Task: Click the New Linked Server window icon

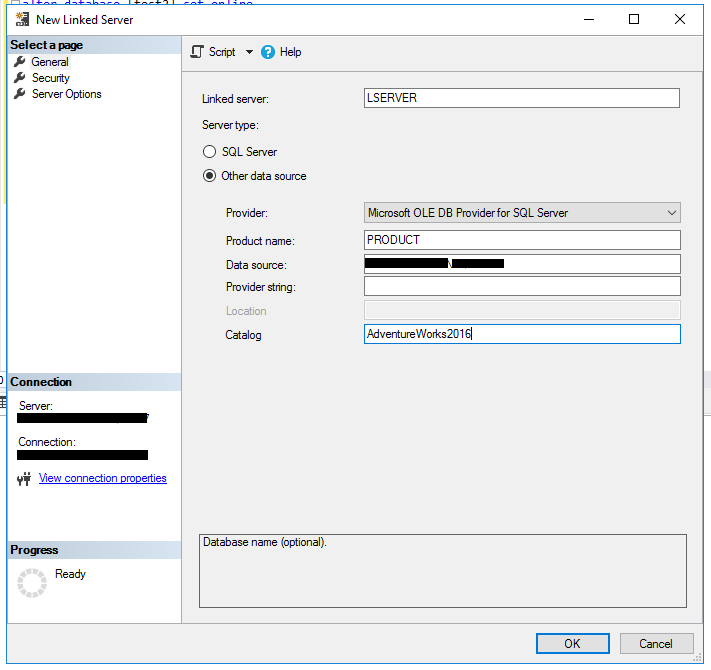Action: coord(22,19)
